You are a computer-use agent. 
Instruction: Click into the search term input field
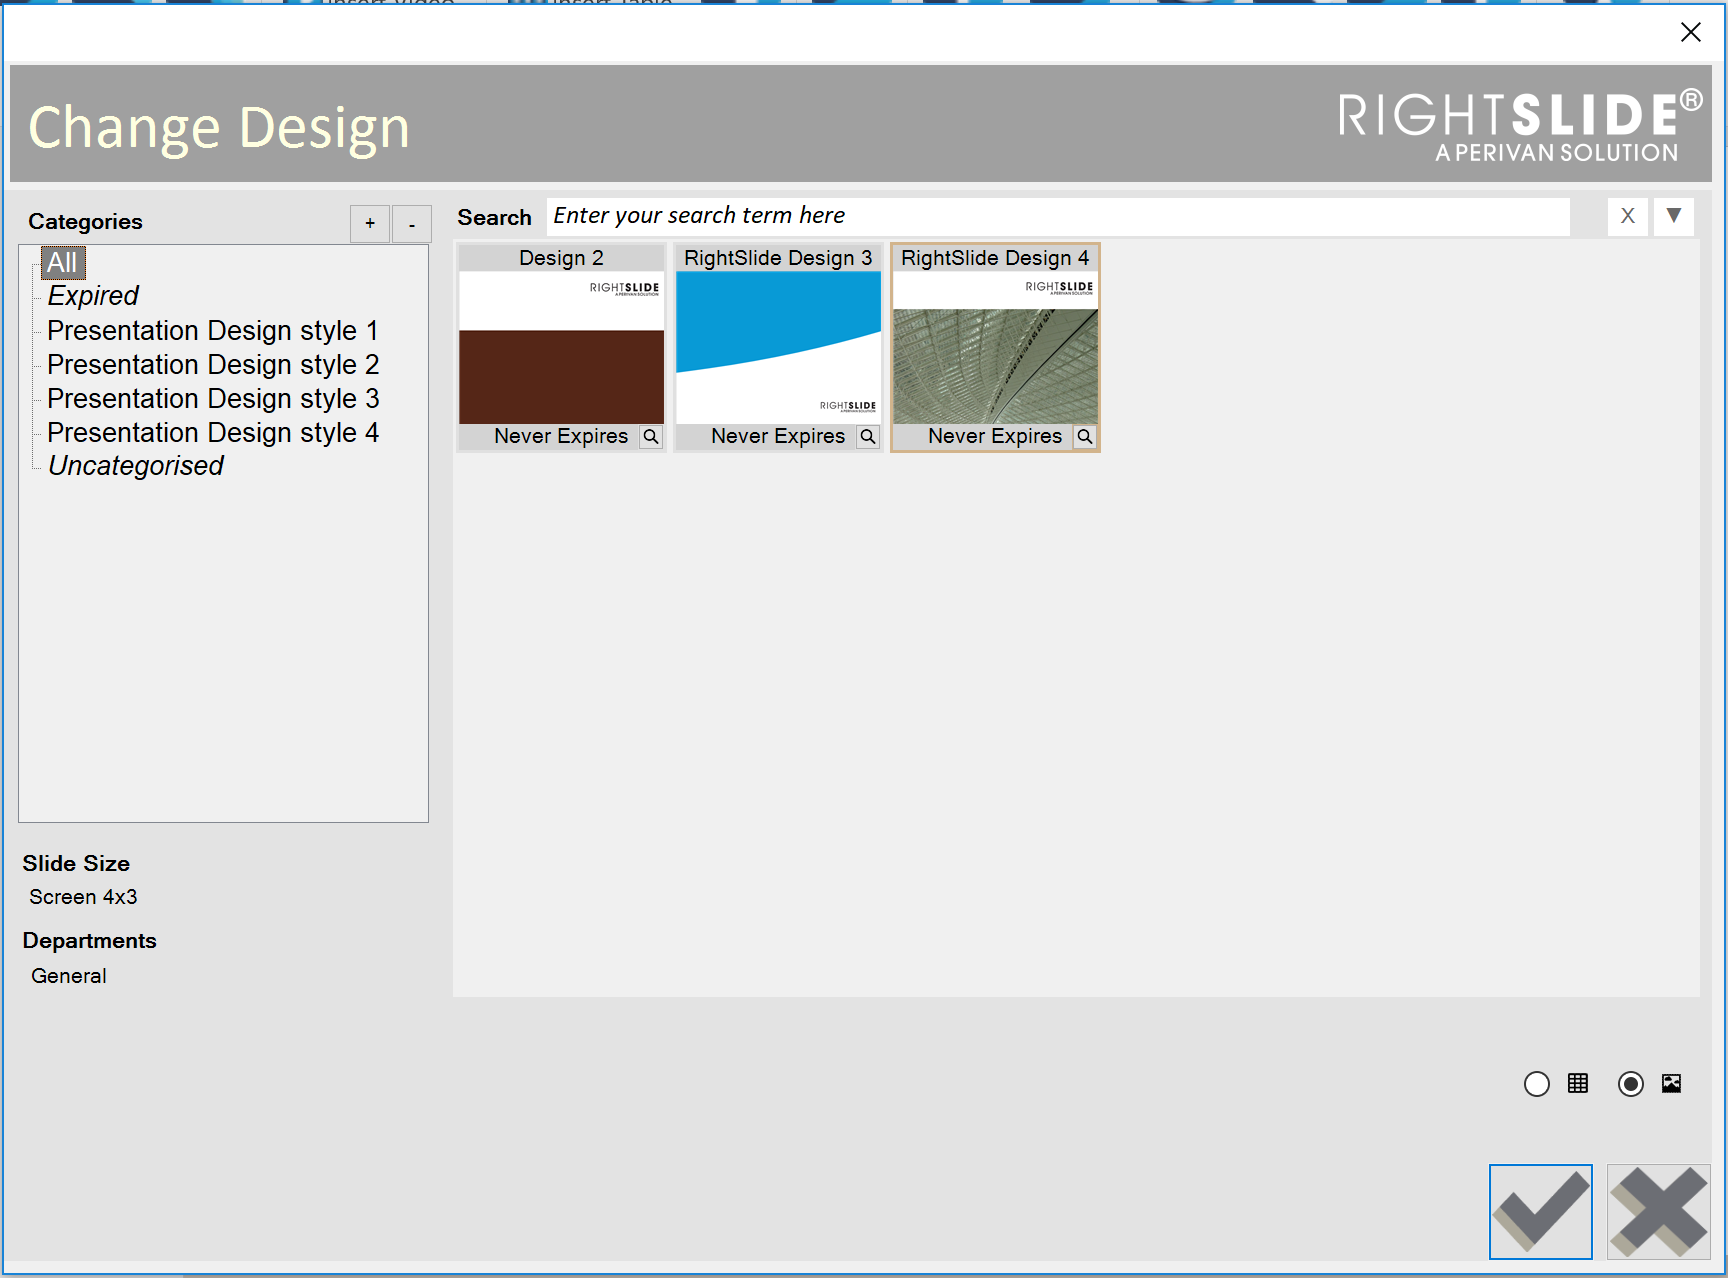[x=1058, y=216]
